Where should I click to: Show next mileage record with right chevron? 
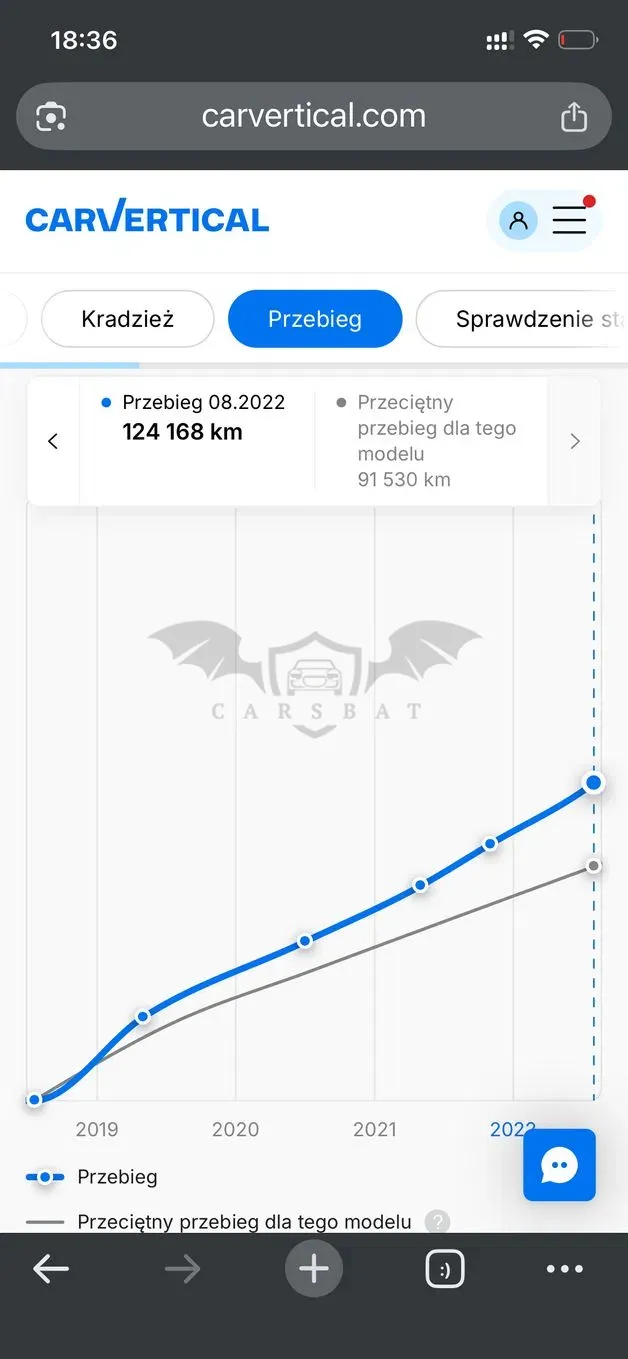(x=575, y=441)
